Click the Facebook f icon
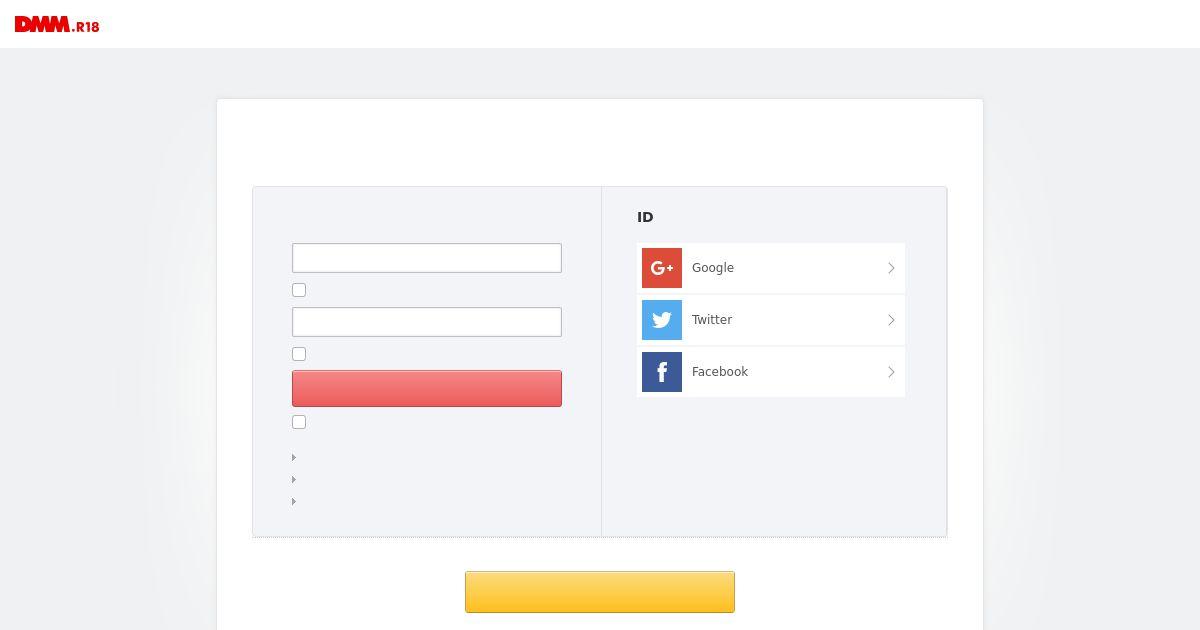This screenshot has height=630, width=1200. click(662, 372)
